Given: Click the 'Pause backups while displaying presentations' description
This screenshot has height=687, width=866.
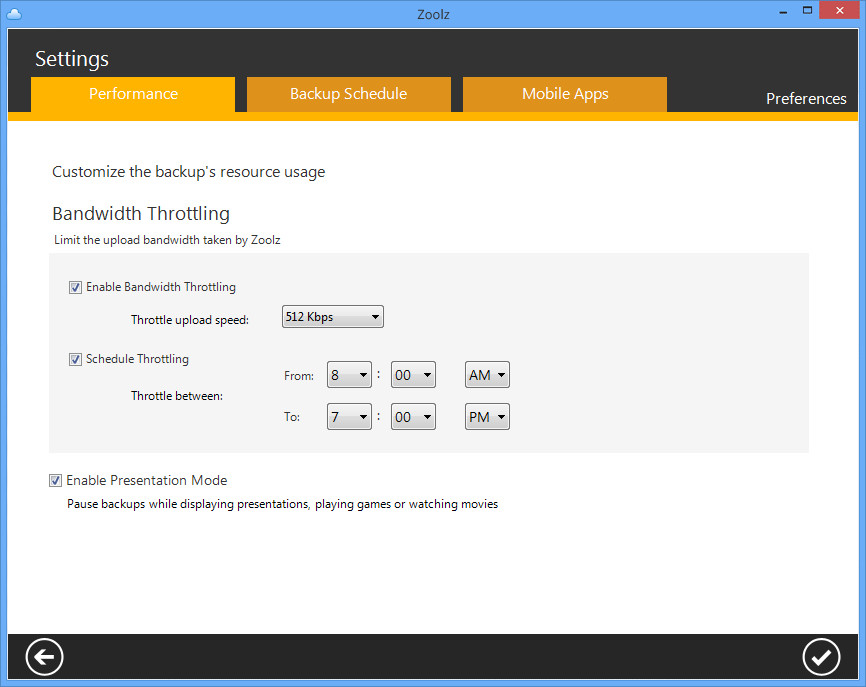Looking at the screenshot, I should click(282, 504).
